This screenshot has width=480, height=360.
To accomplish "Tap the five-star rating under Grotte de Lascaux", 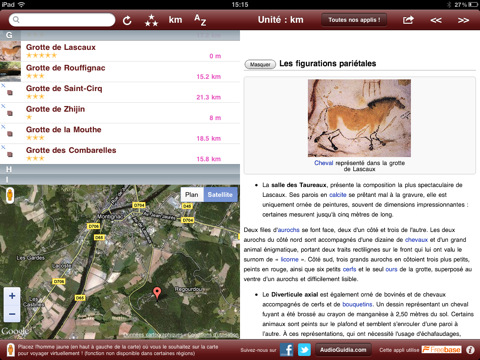I will (42, 55).
